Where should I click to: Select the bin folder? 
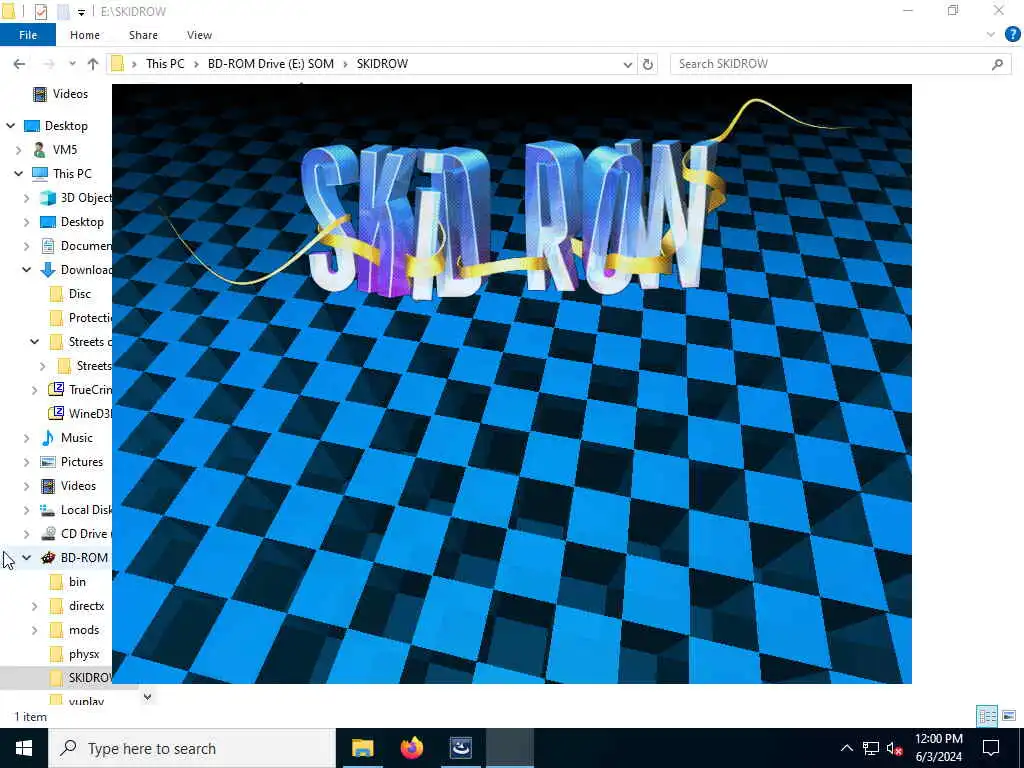(77, 582)
